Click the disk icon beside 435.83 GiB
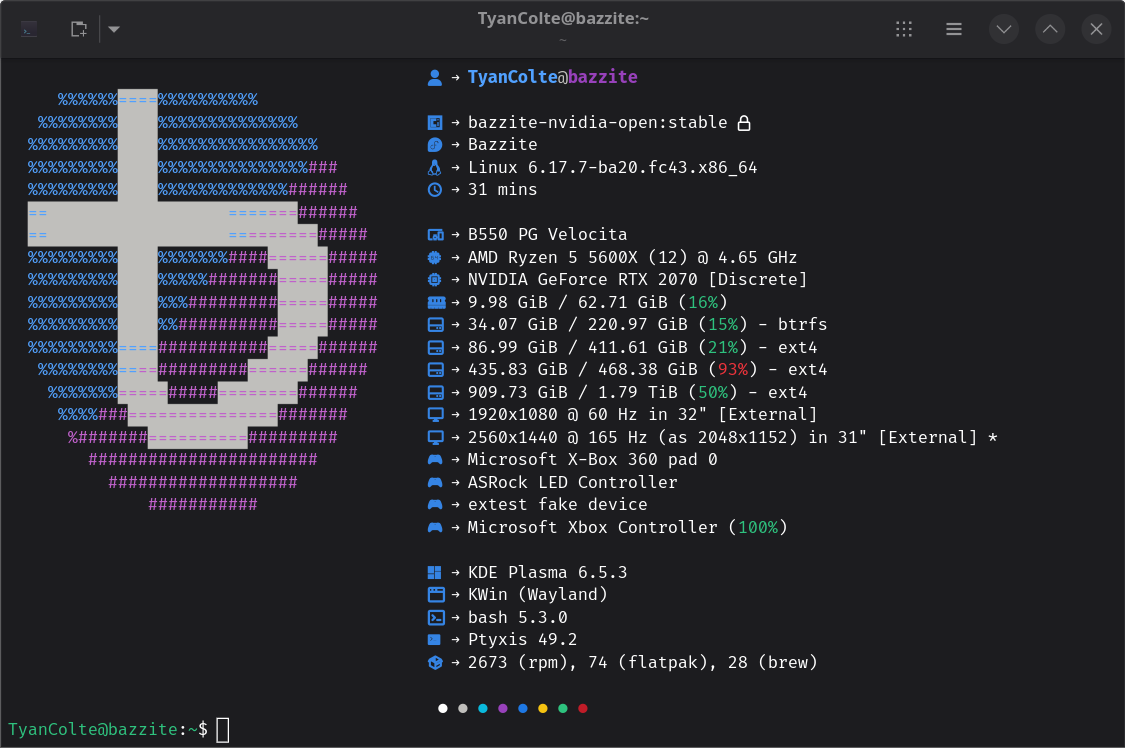The width and height of the screenshot is (1125, 748). point(436,370)
